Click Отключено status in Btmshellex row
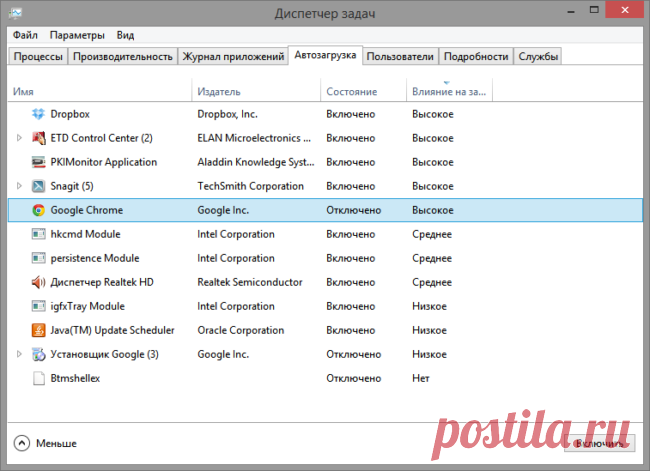 (354, 379)
